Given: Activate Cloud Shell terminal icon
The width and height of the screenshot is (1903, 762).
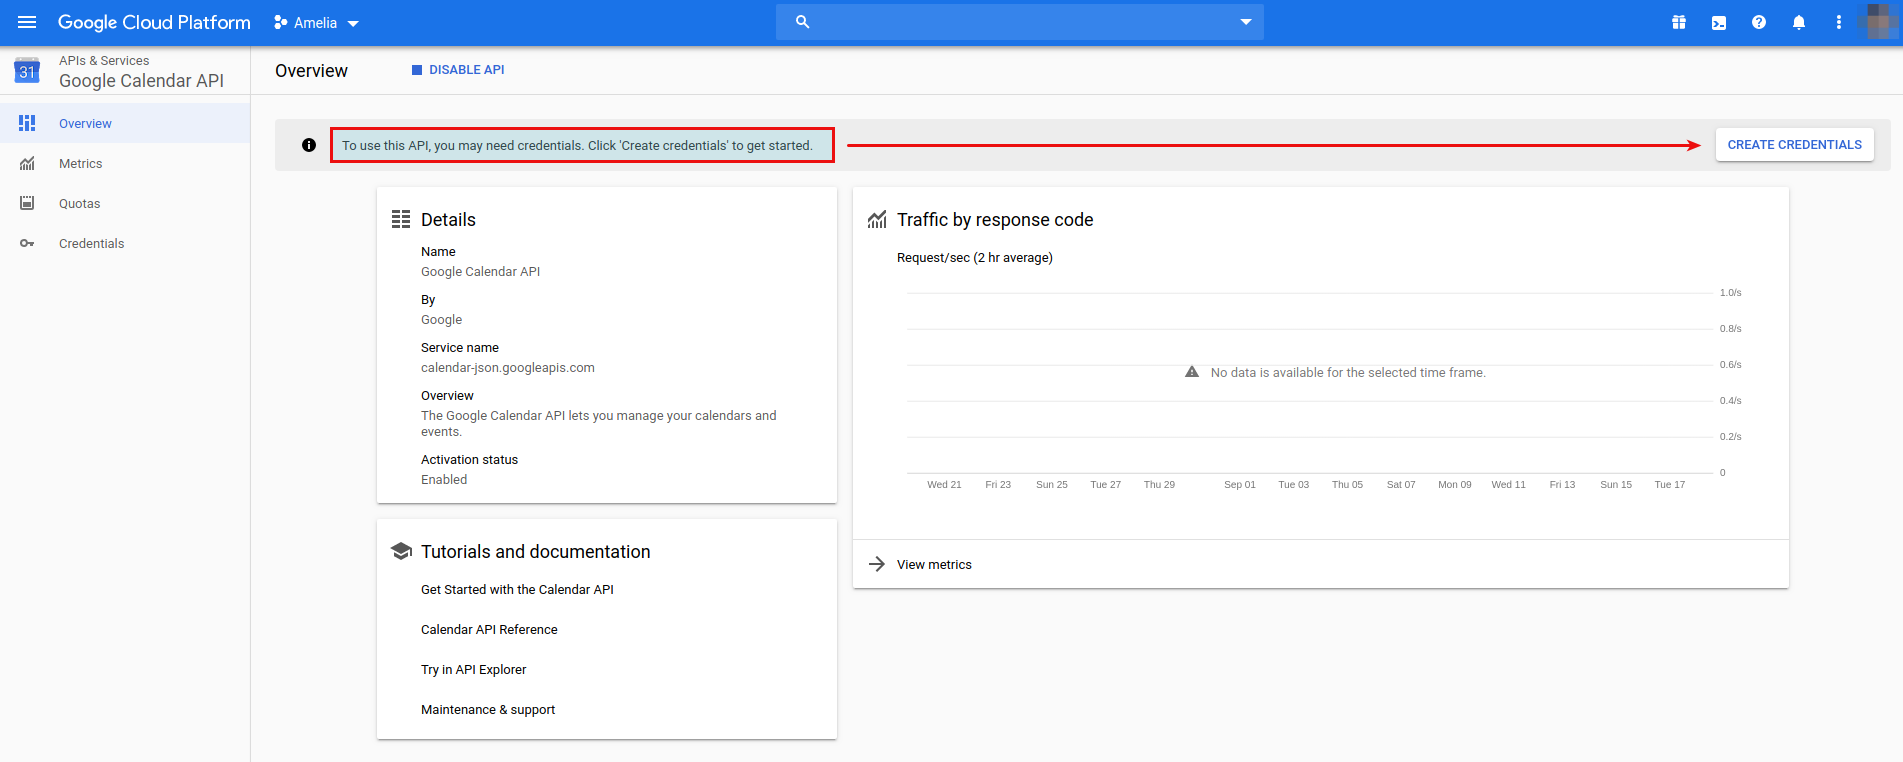Looking at the screenshot, I should point(1719,22).
